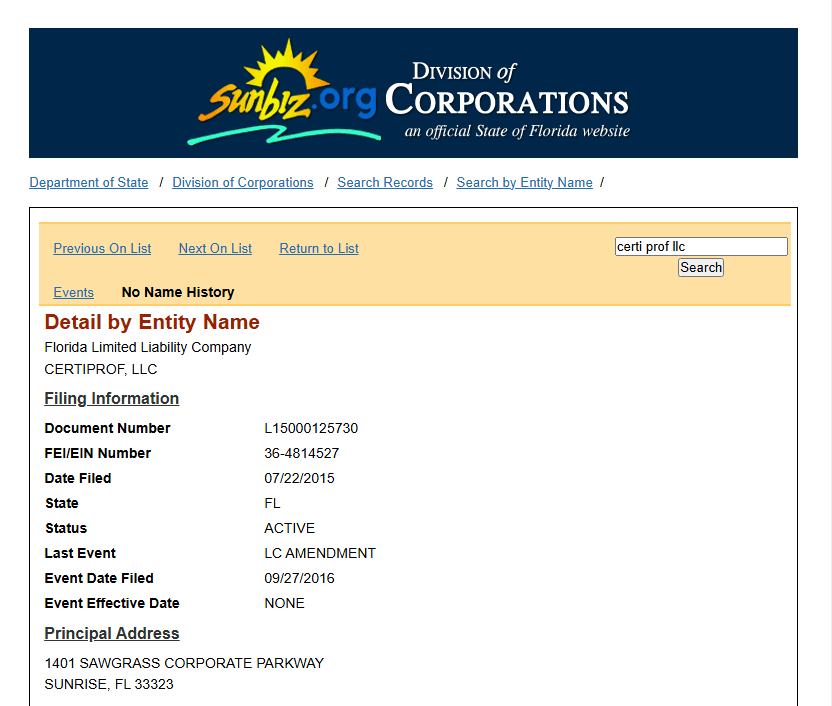Open the Events link
The width and height of the screenshot is (832, 706).
click(74, 293)
